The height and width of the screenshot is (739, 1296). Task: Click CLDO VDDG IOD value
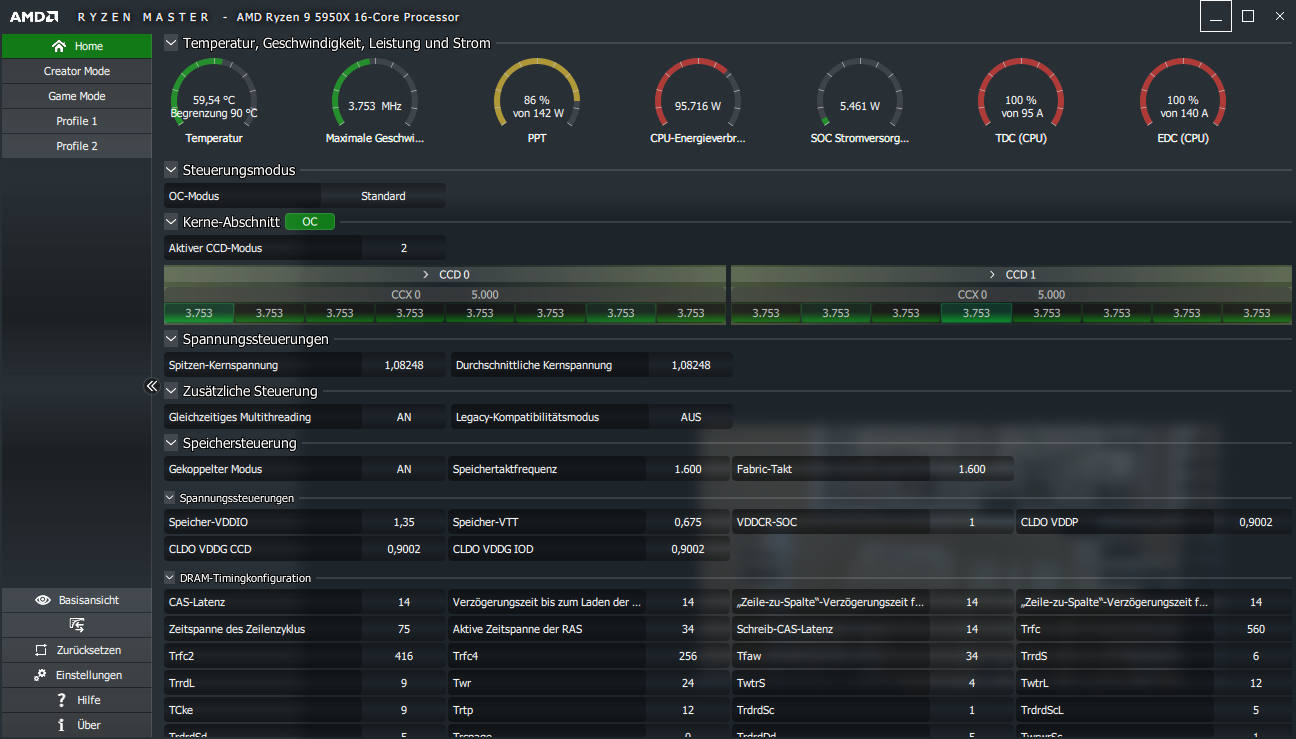pyautogui.click(x=688, y=549)
